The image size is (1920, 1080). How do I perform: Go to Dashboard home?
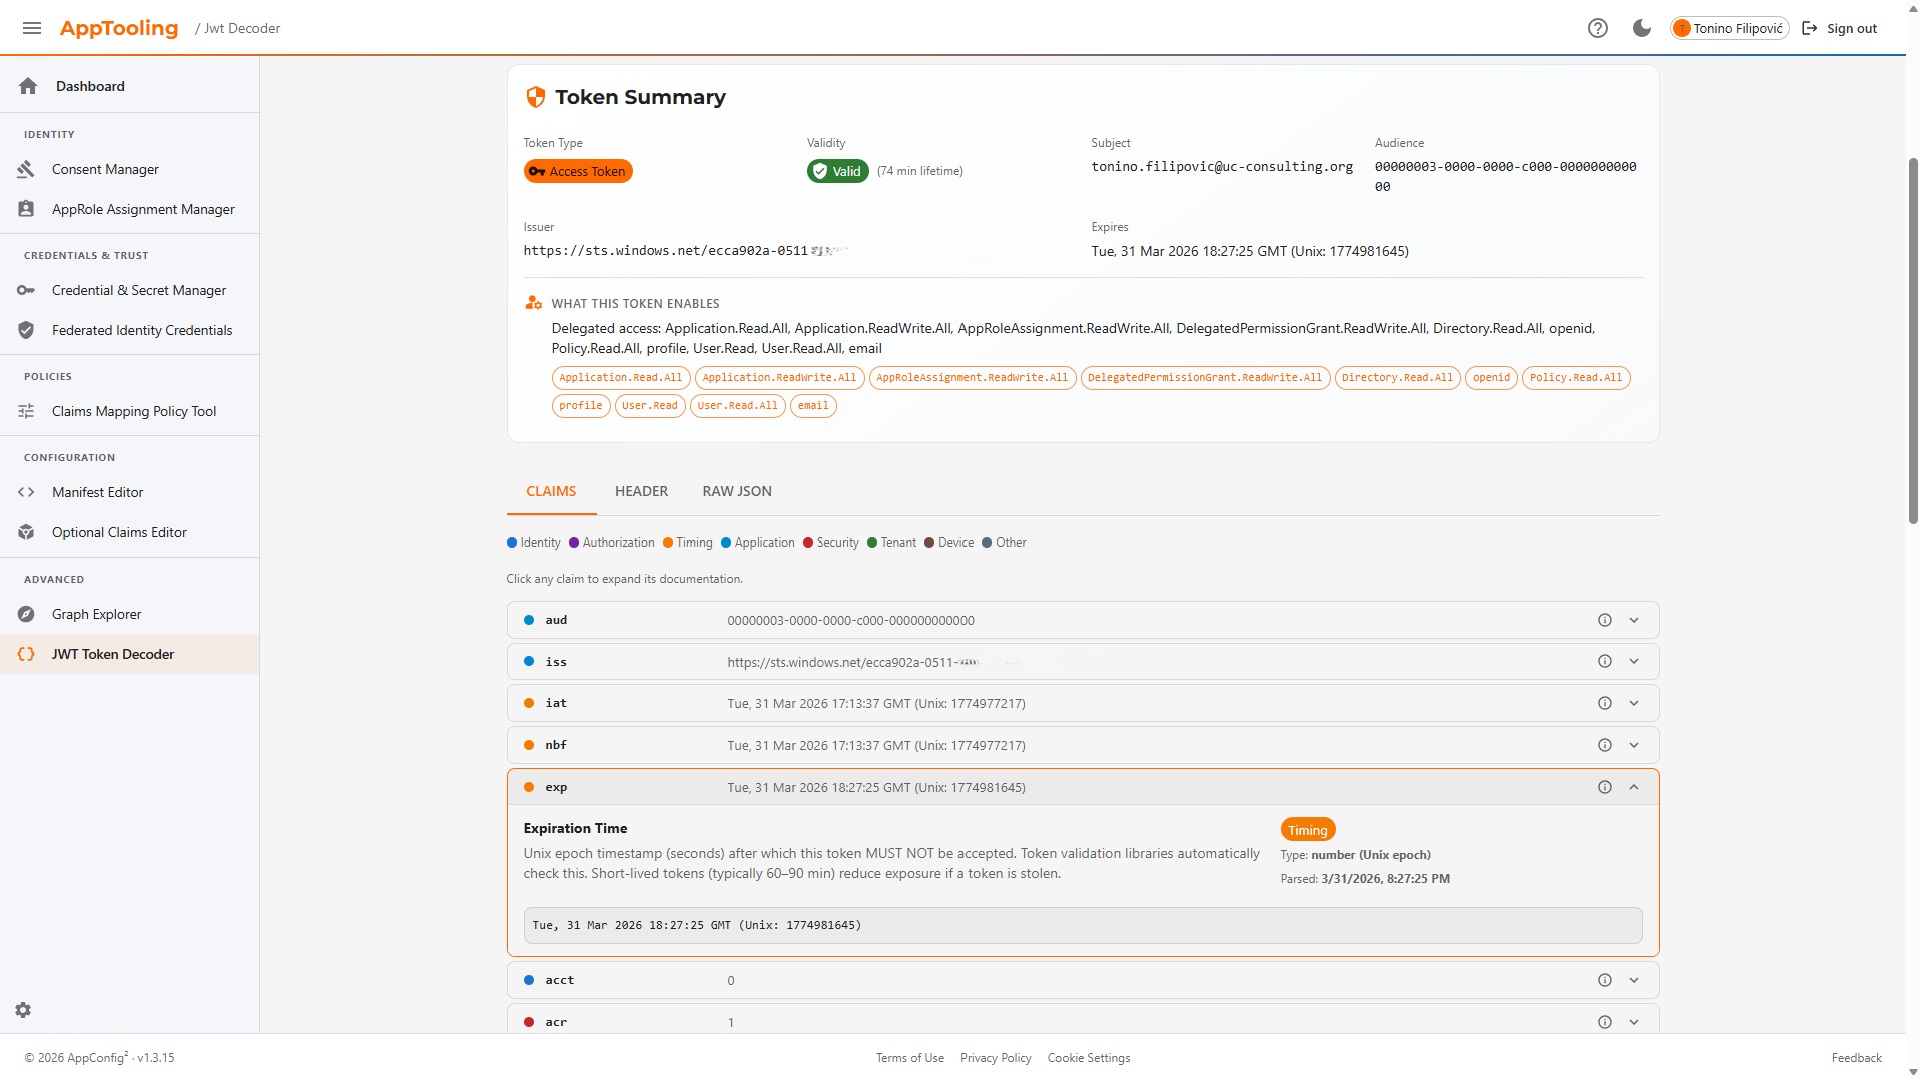90,86
